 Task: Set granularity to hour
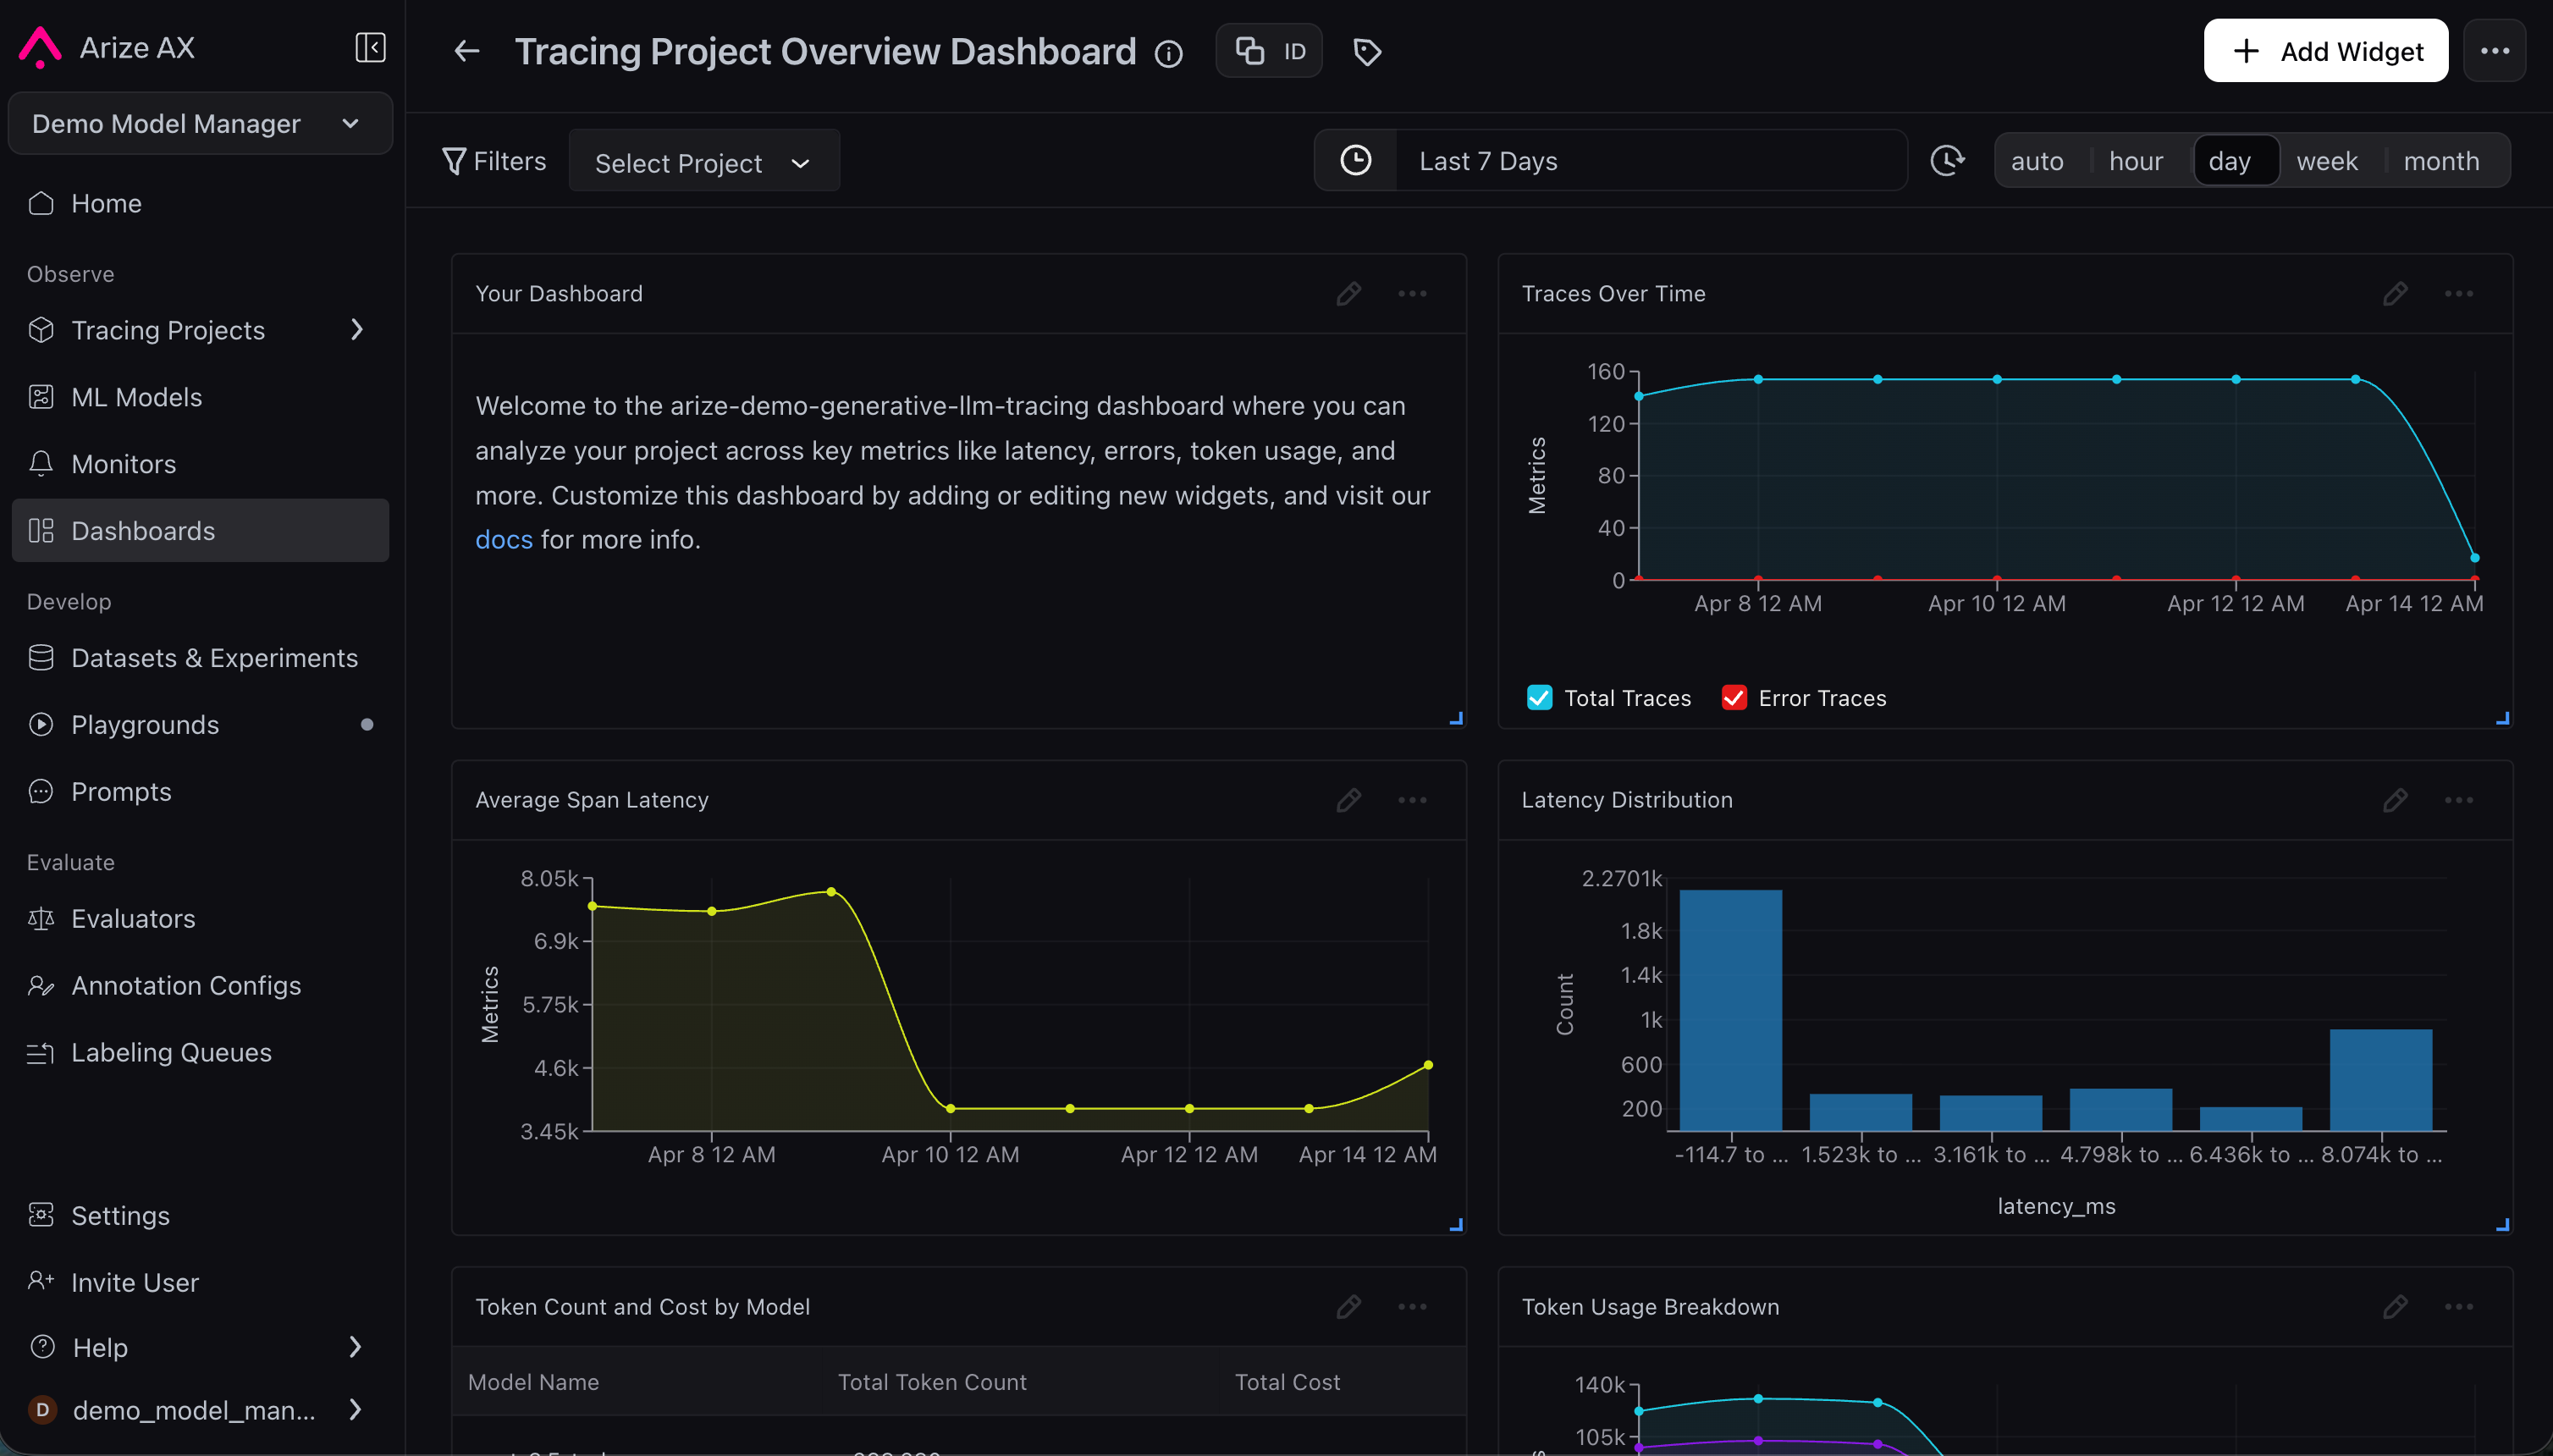click(2136, 161)
